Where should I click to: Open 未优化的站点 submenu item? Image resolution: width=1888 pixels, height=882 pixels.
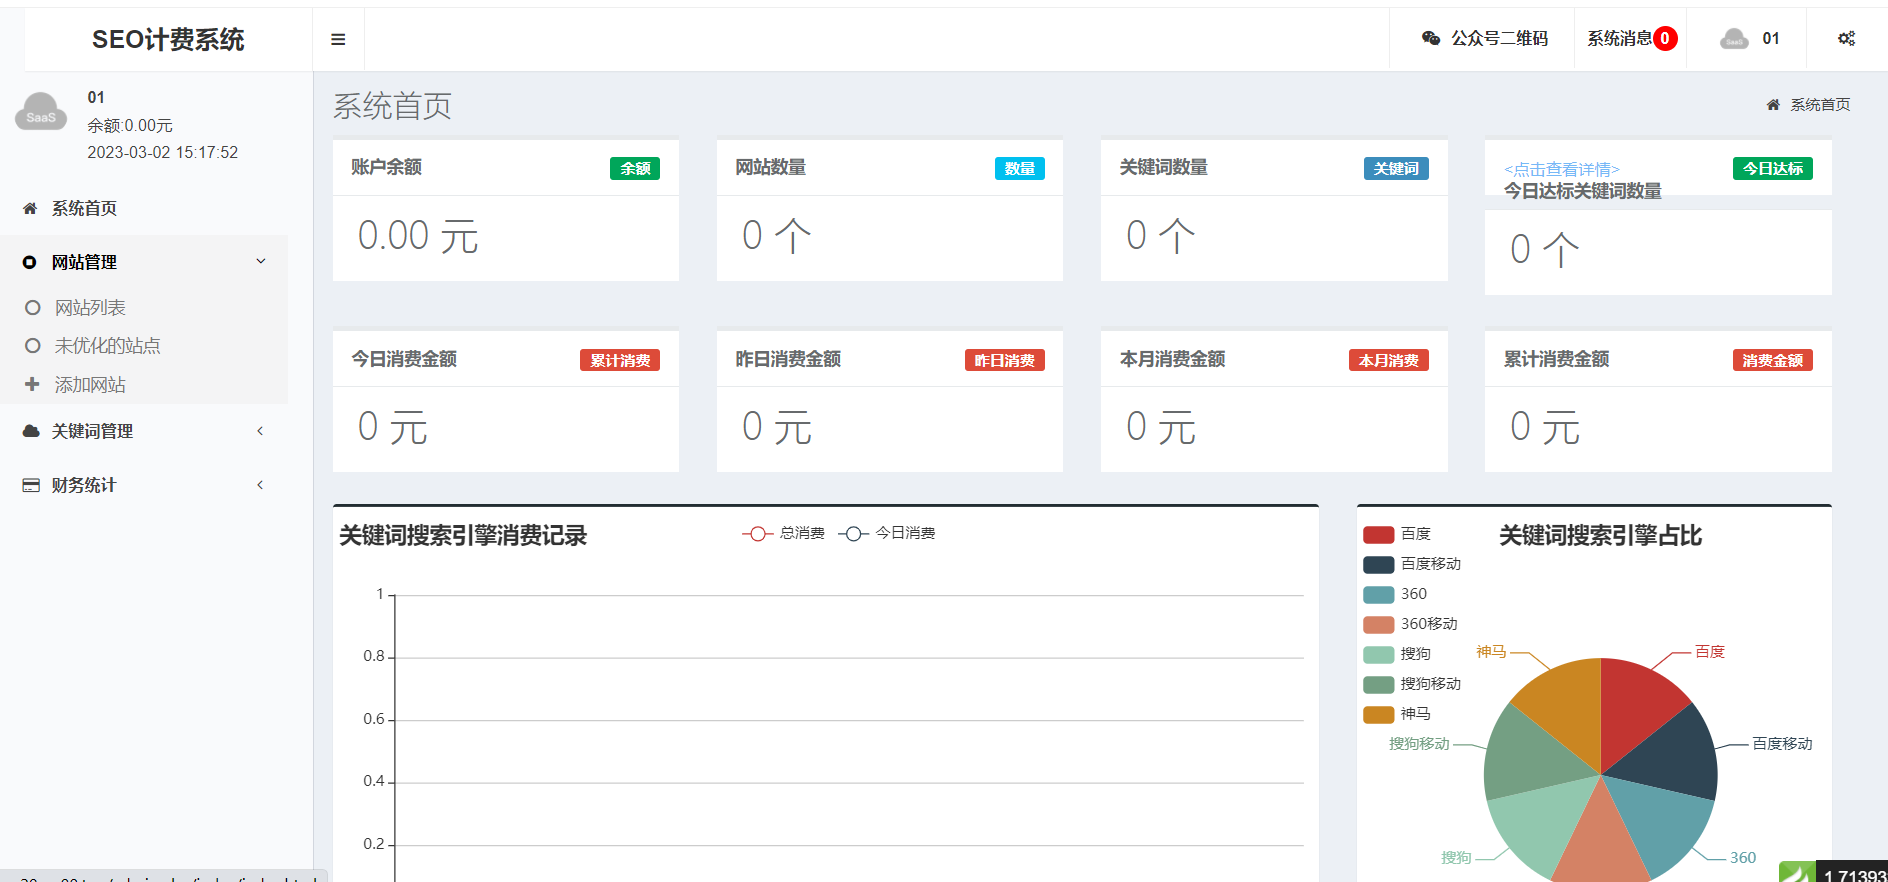point(107,346)
